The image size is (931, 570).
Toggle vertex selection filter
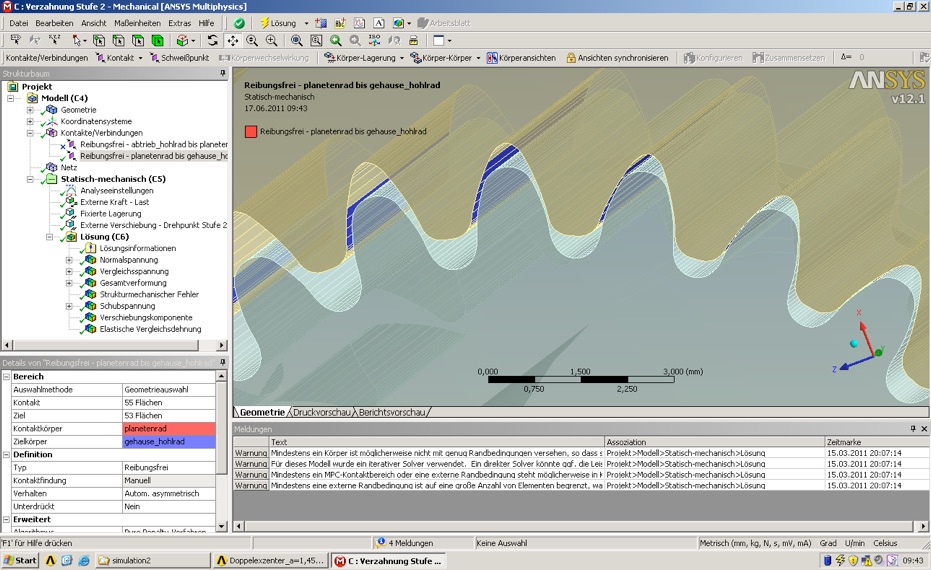click(x=99, y=40)
